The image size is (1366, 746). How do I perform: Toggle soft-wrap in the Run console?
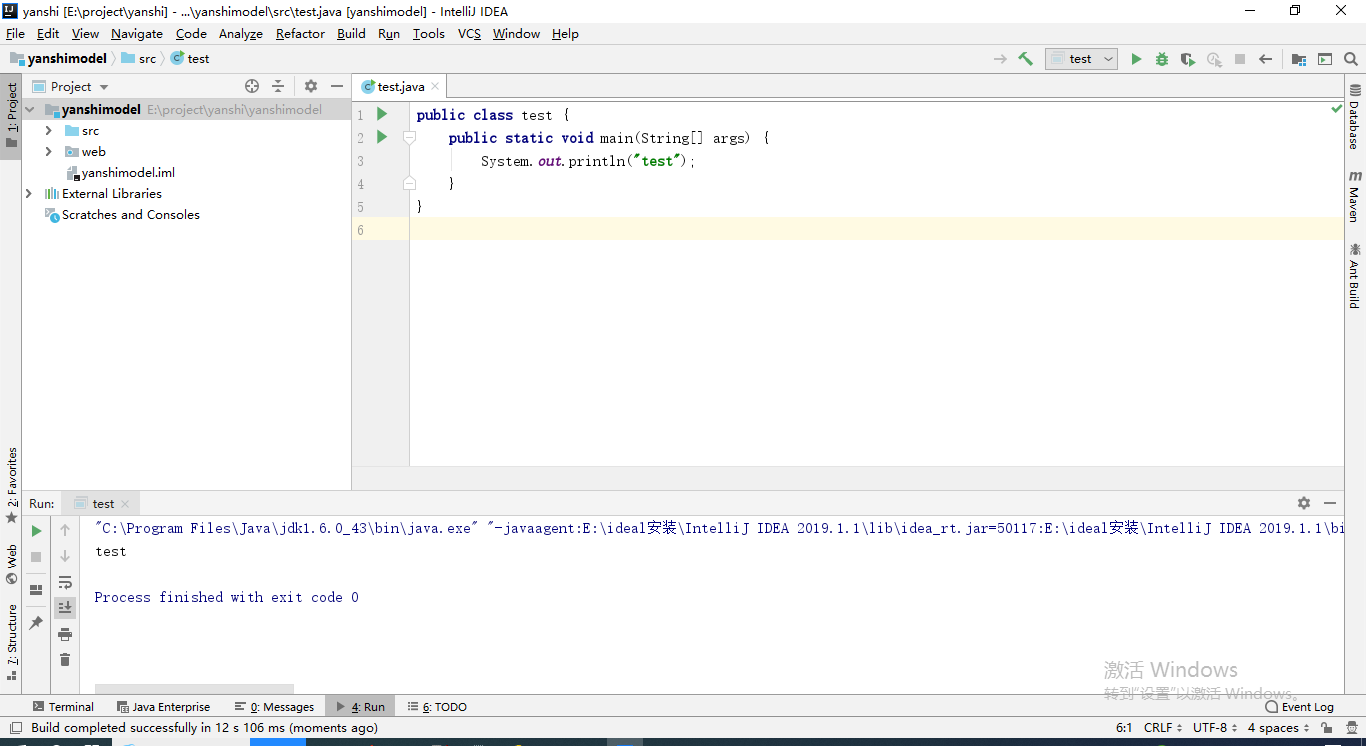click(x=65, y=582)
